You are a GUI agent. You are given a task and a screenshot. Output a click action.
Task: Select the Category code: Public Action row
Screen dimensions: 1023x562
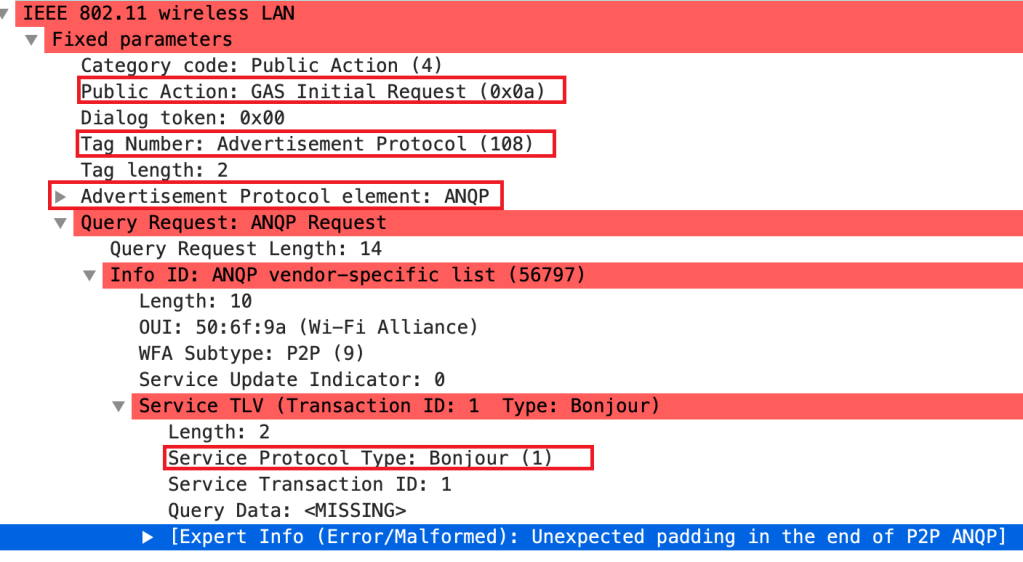261,66
